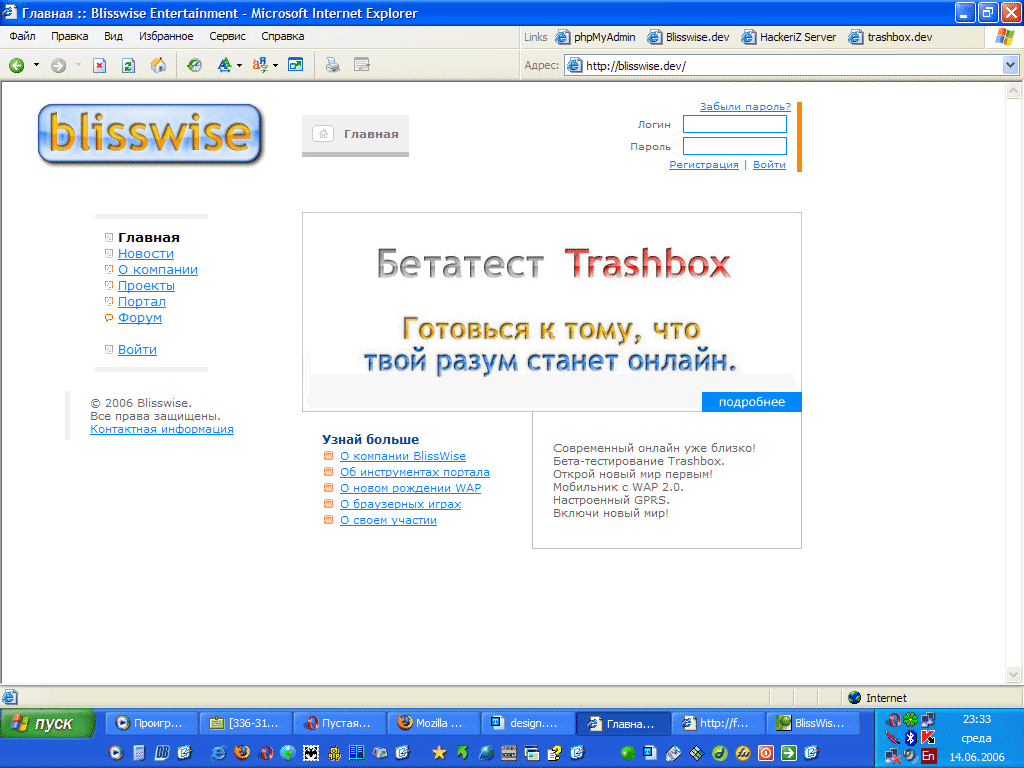Click the vertical scrollbar up arrow

tap(1013, 91)
